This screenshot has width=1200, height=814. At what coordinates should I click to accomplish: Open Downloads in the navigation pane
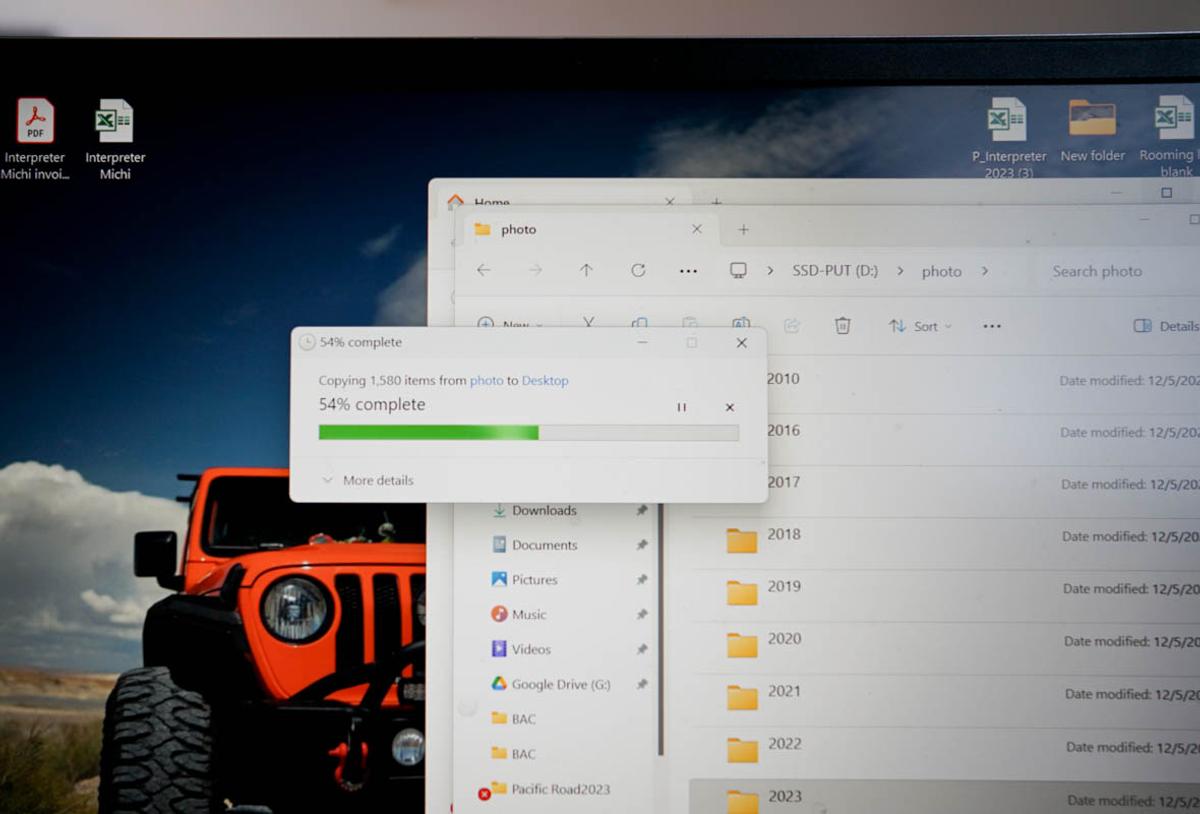click(544, 510)
